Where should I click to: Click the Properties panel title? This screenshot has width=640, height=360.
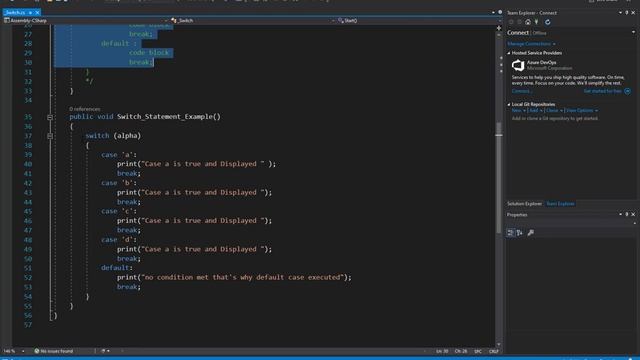click(x=517, y=215)
